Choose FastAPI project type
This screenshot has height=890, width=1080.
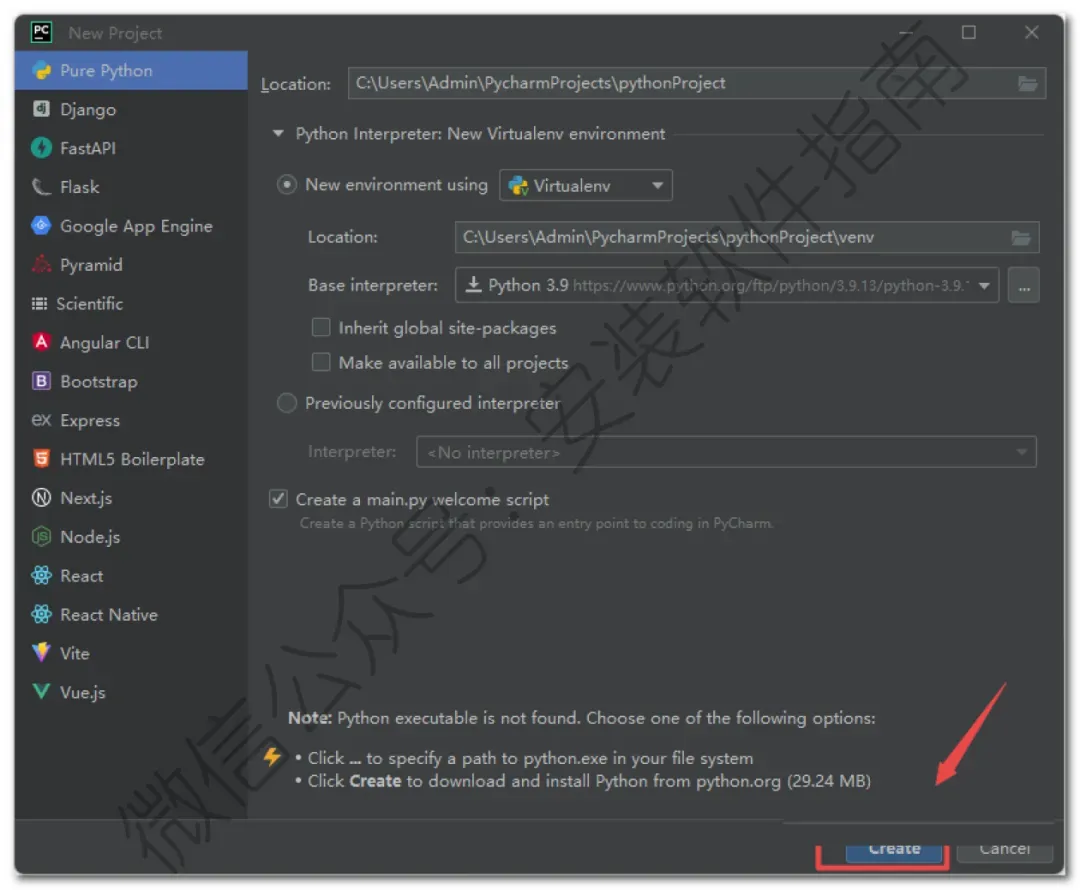[x=131, y=147]
